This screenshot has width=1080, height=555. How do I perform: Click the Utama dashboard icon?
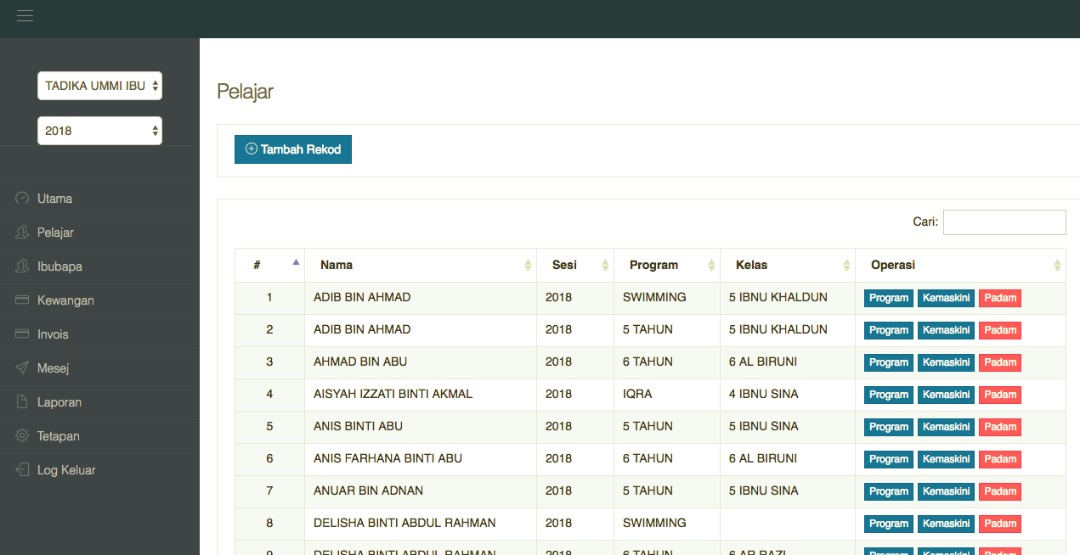tap(22, 198)
